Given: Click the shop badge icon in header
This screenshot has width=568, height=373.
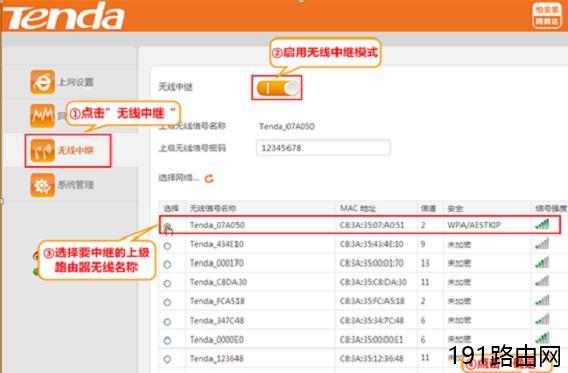Looking at the screenshot, I should coord(547,15).
